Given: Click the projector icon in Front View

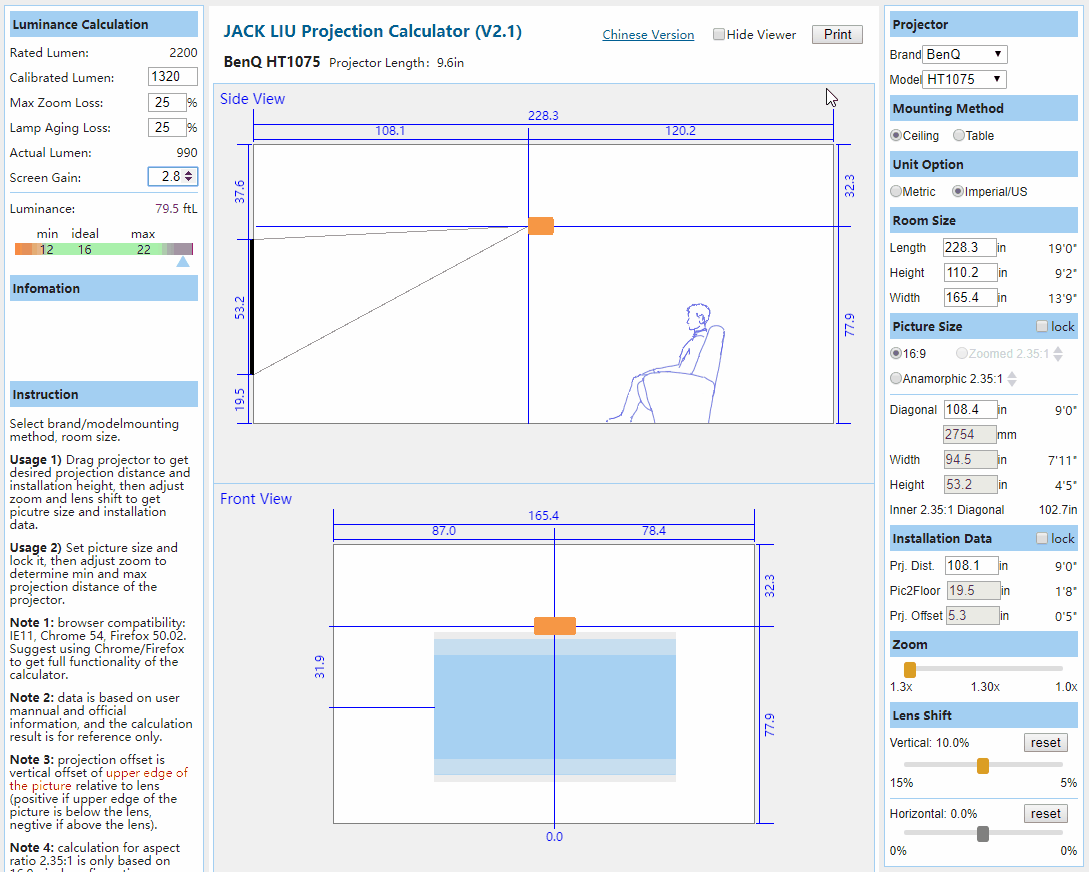Looking at the screenshot, I should point(554,626).
